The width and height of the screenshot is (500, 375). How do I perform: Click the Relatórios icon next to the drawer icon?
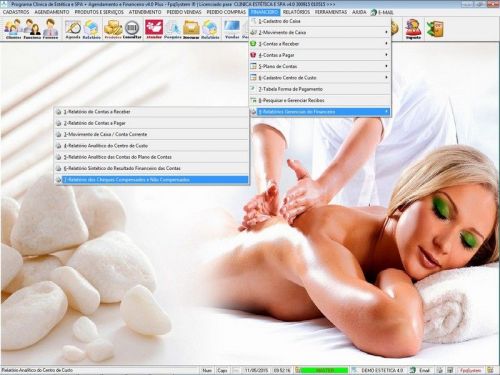pos(210,29)
